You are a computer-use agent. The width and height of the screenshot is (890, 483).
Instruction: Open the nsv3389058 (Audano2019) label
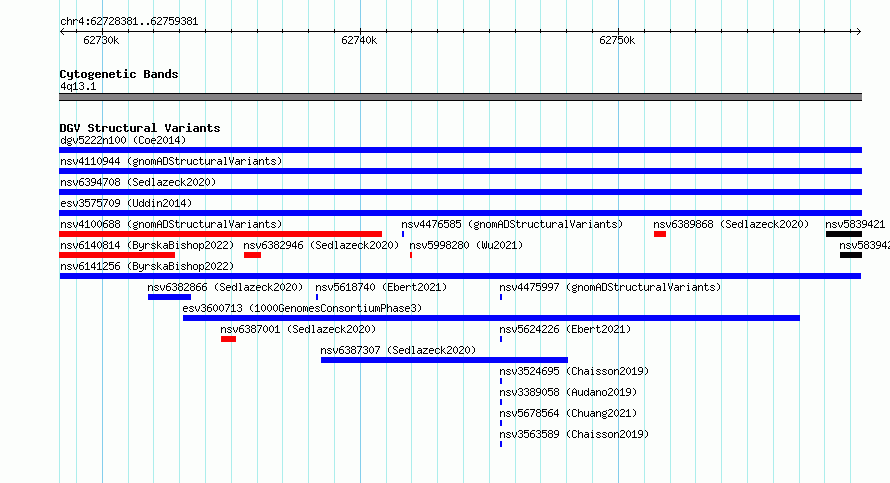click(568, 392)
